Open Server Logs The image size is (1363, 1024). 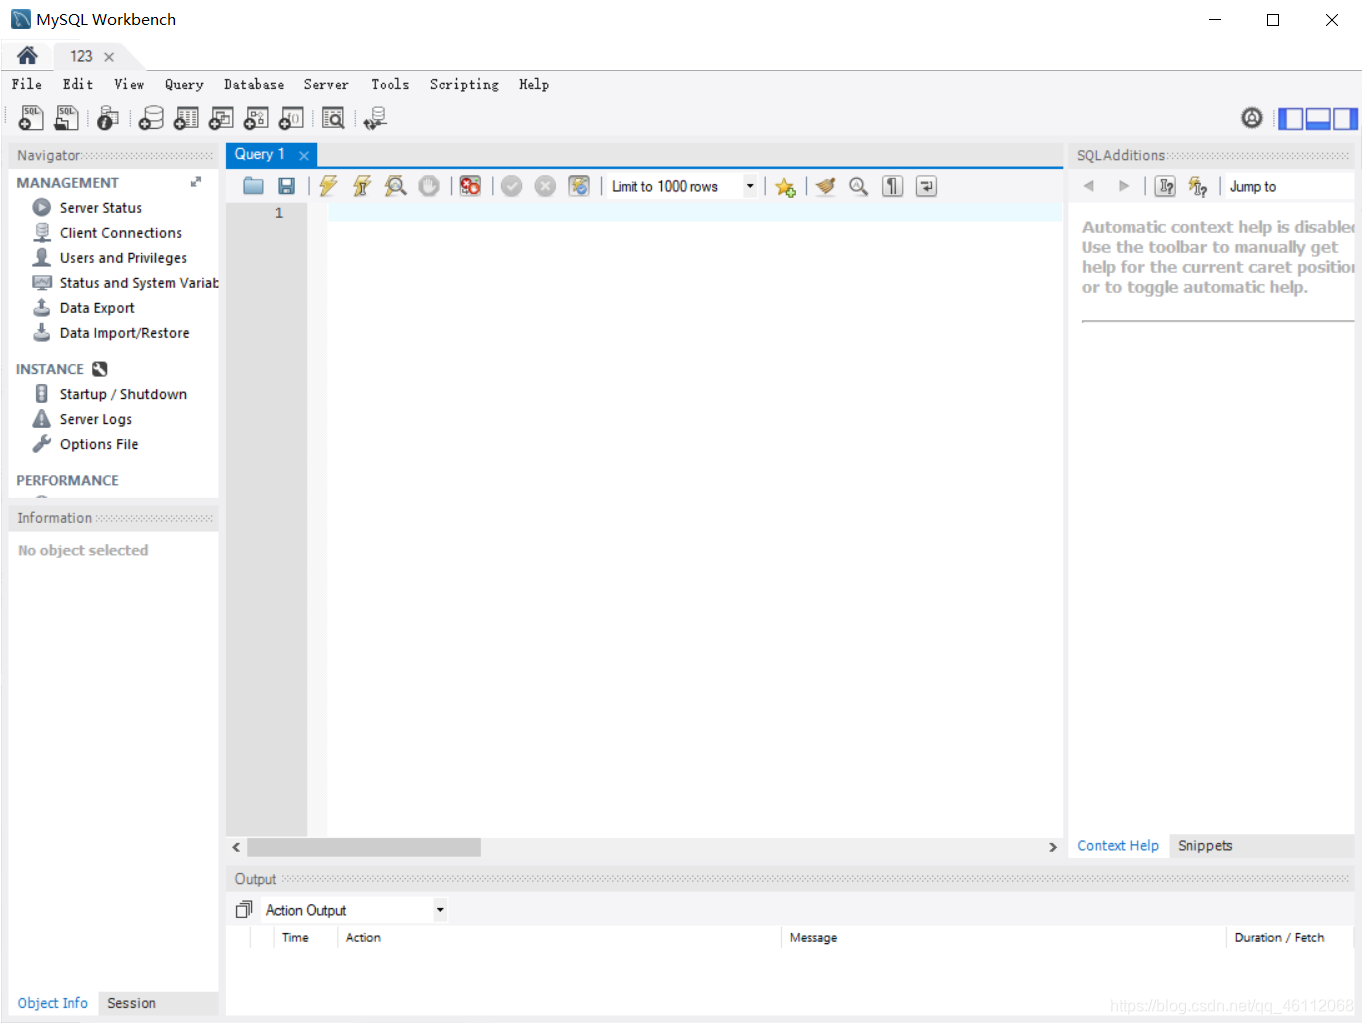point(95,419)
